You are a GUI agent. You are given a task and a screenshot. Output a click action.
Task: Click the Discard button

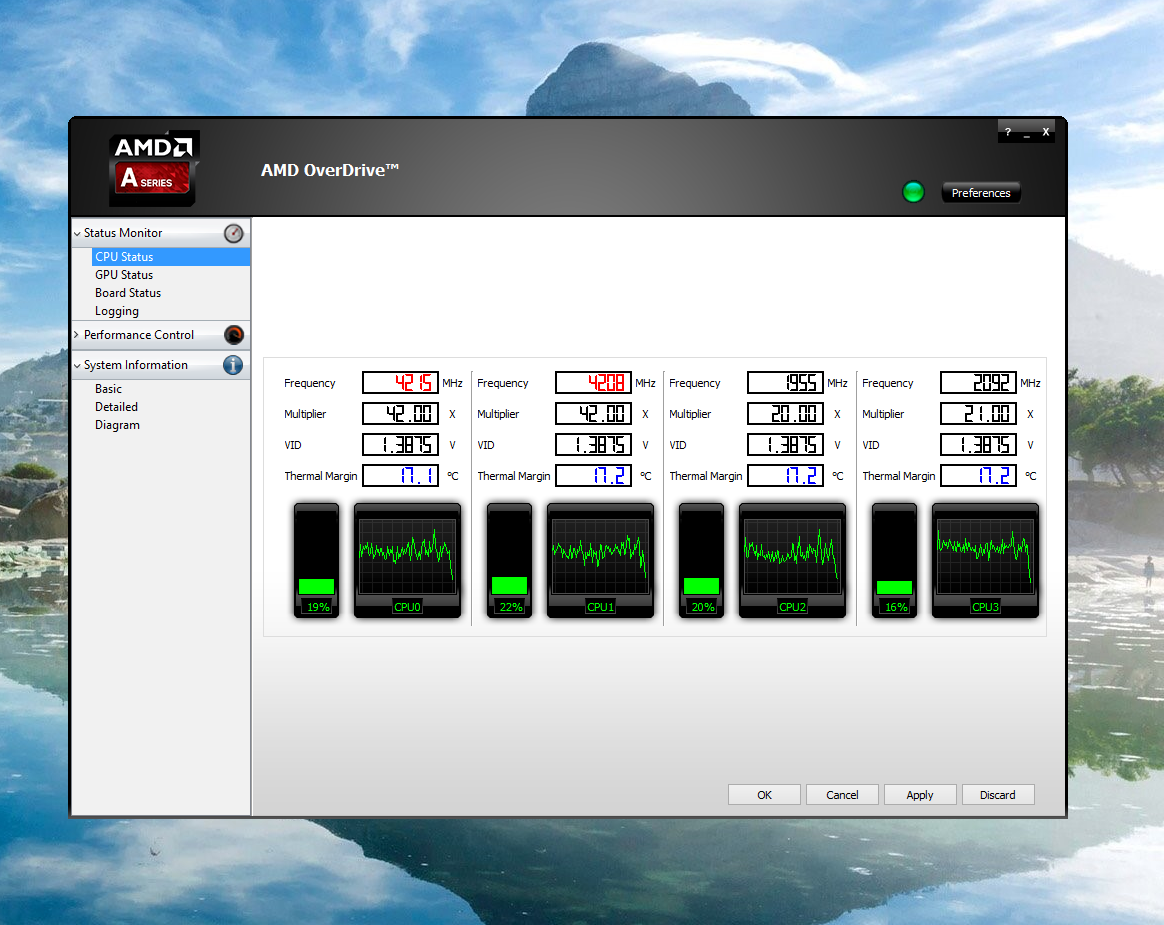pyautogui.click(x=998, y=795)
